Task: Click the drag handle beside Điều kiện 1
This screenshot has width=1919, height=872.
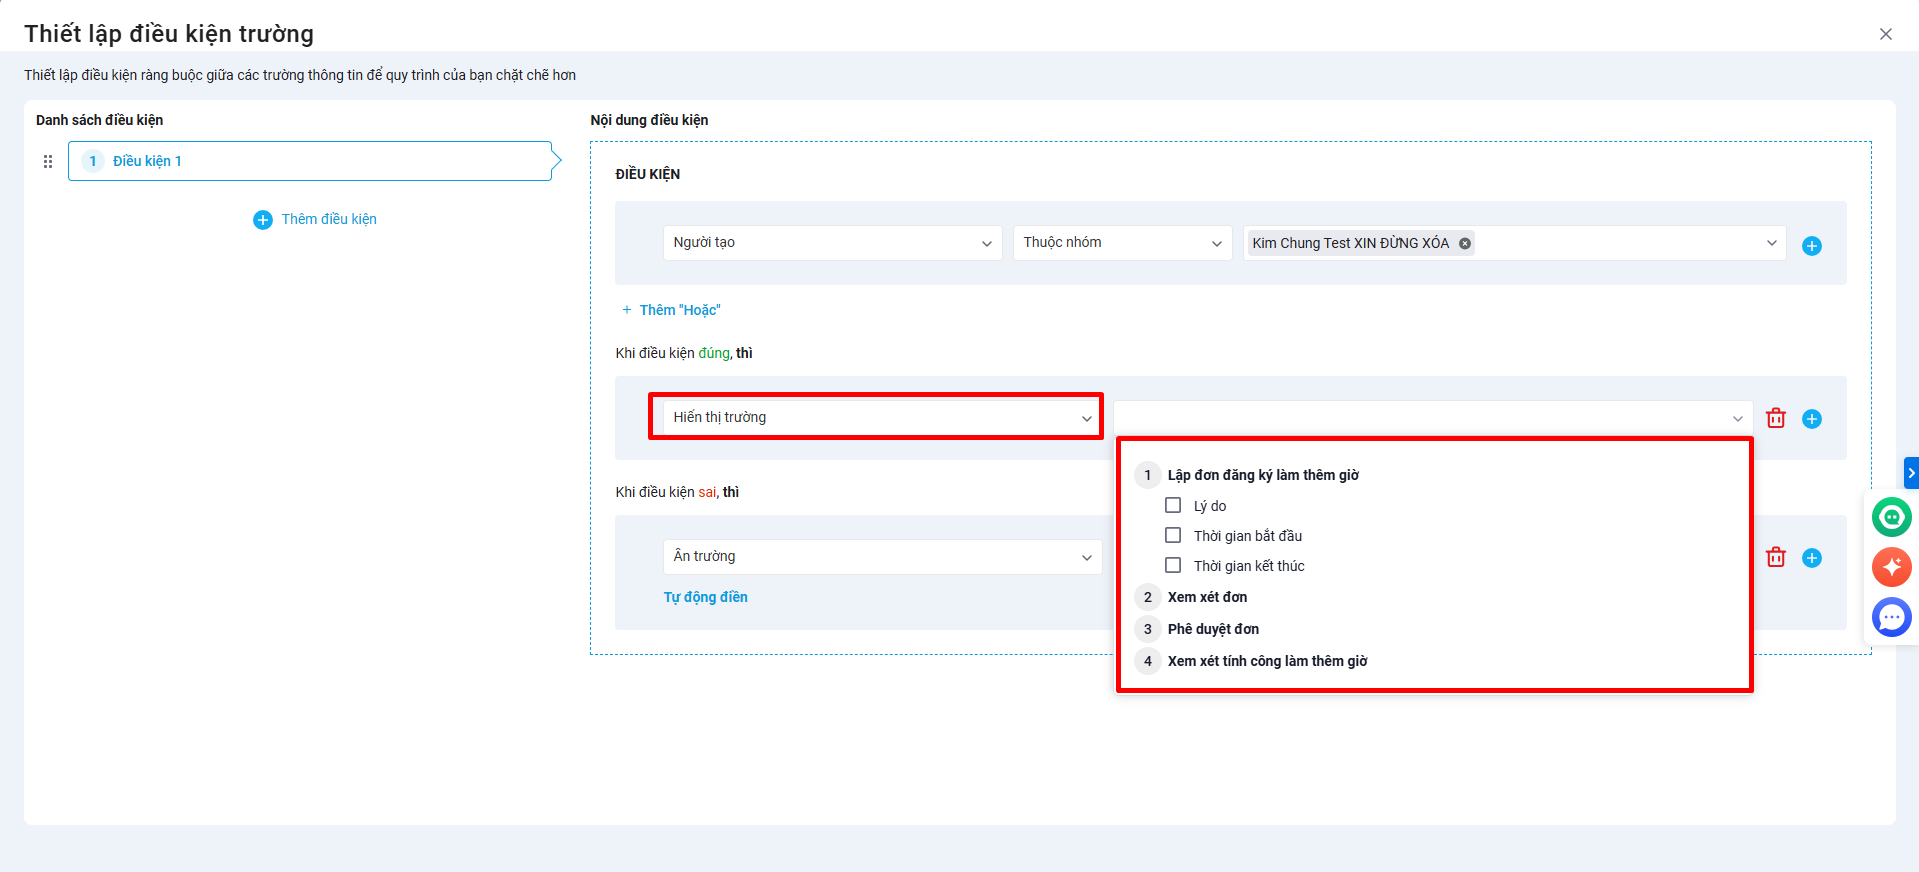Action: tap(48, 161)
